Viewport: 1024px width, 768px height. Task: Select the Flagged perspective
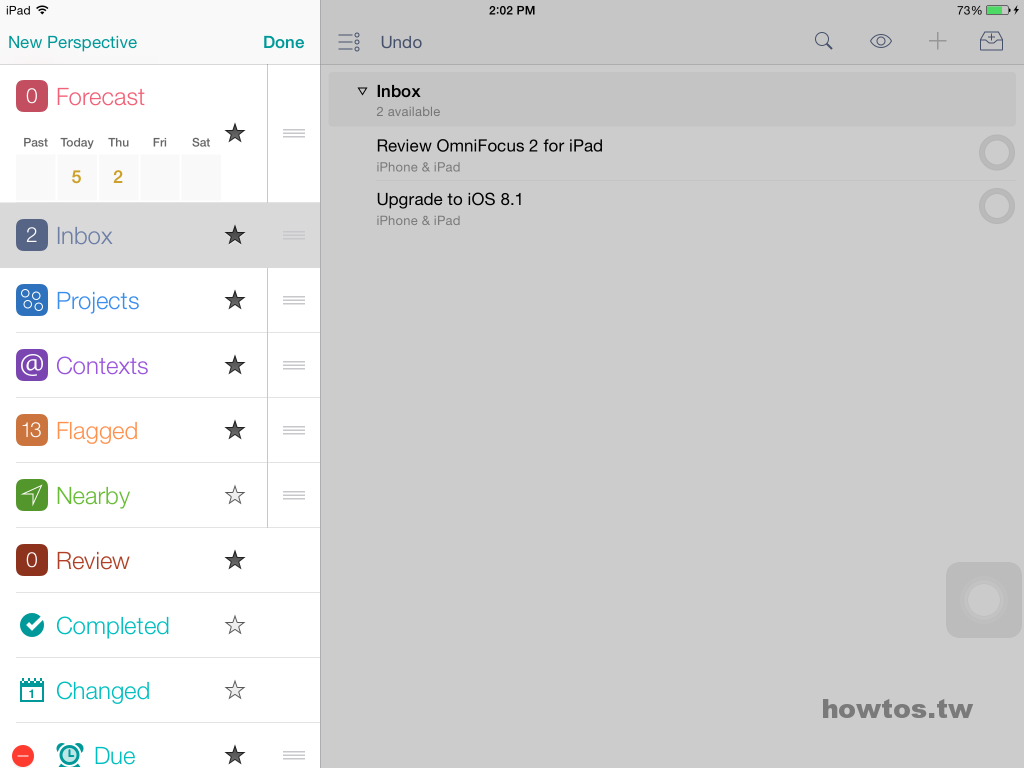coord(97,431)
